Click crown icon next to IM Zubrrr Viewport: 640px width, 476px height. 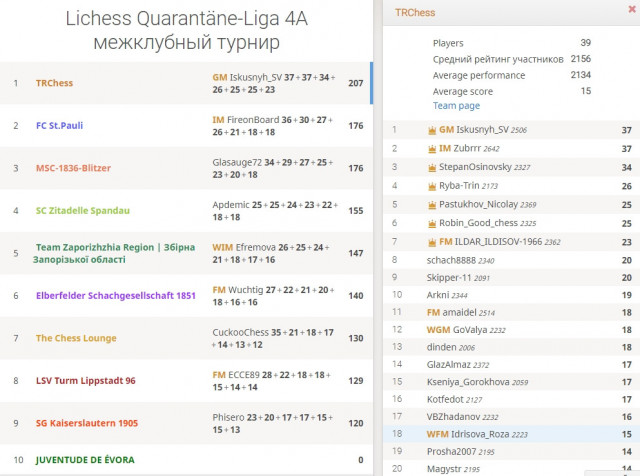432,149
